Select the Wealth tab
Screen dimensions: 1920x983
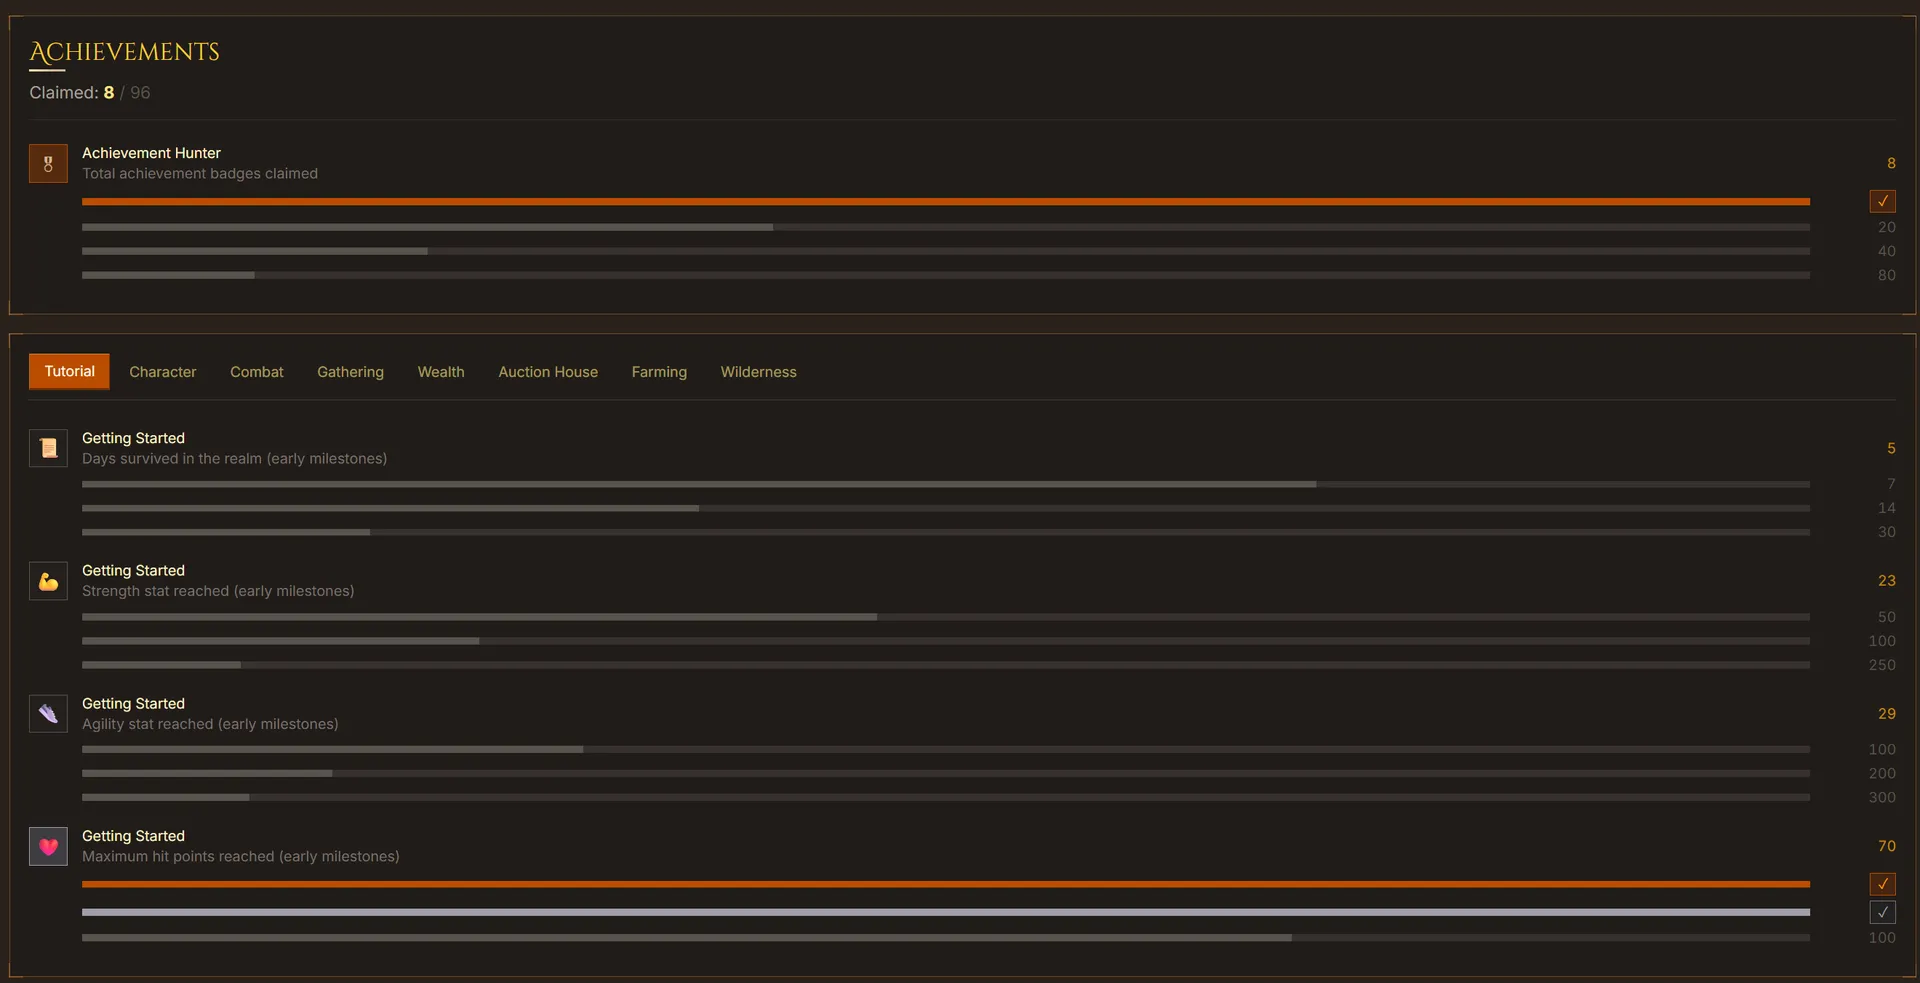[x=441, y=372]
